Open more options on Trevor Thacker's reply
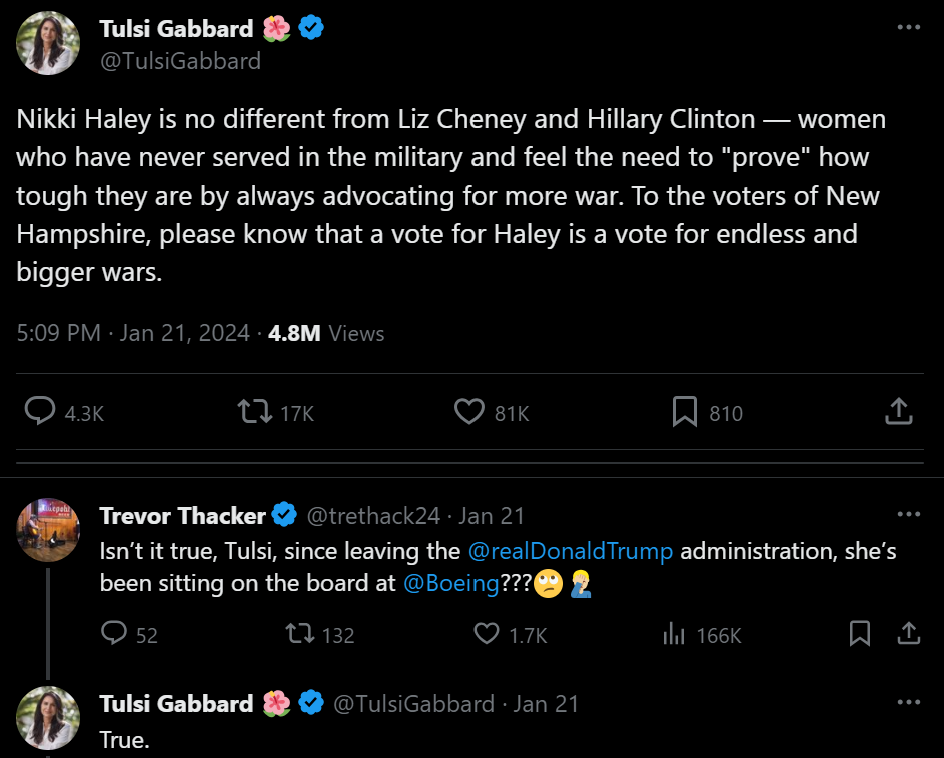The image size is (944, 758). 908,515
